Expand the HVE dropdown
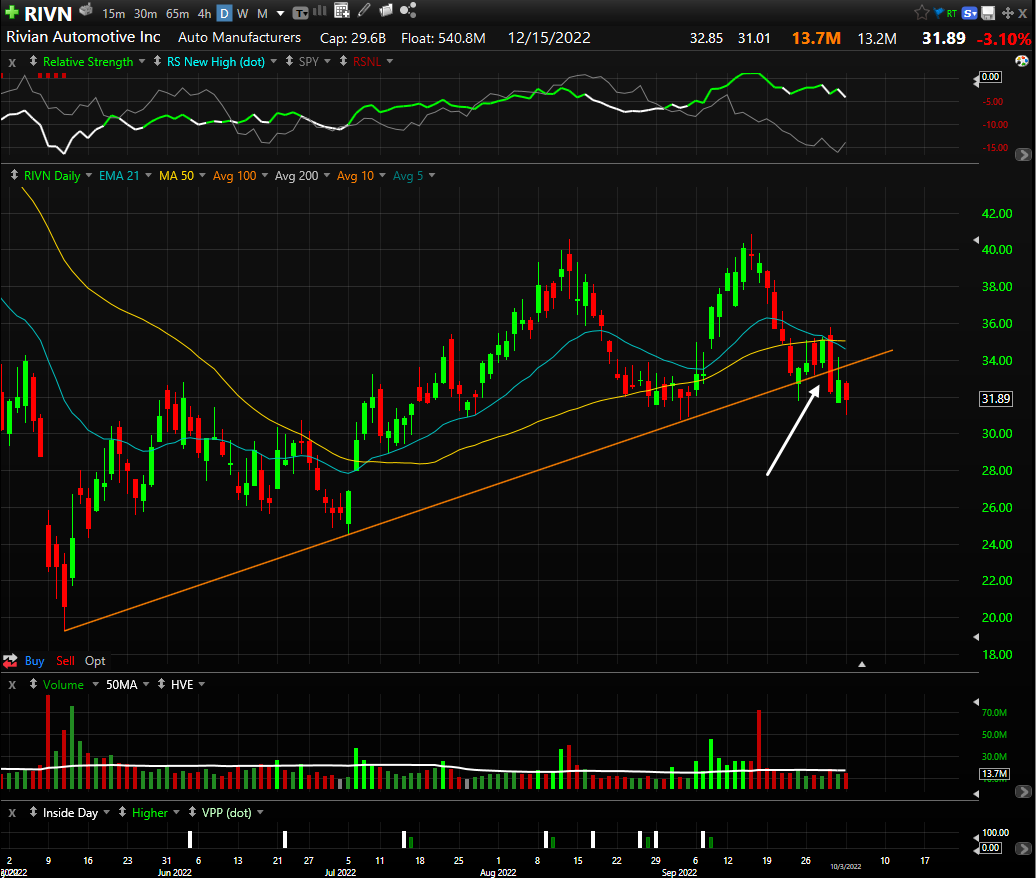Screen dimensions: 1036x878 tap(202, 684)
